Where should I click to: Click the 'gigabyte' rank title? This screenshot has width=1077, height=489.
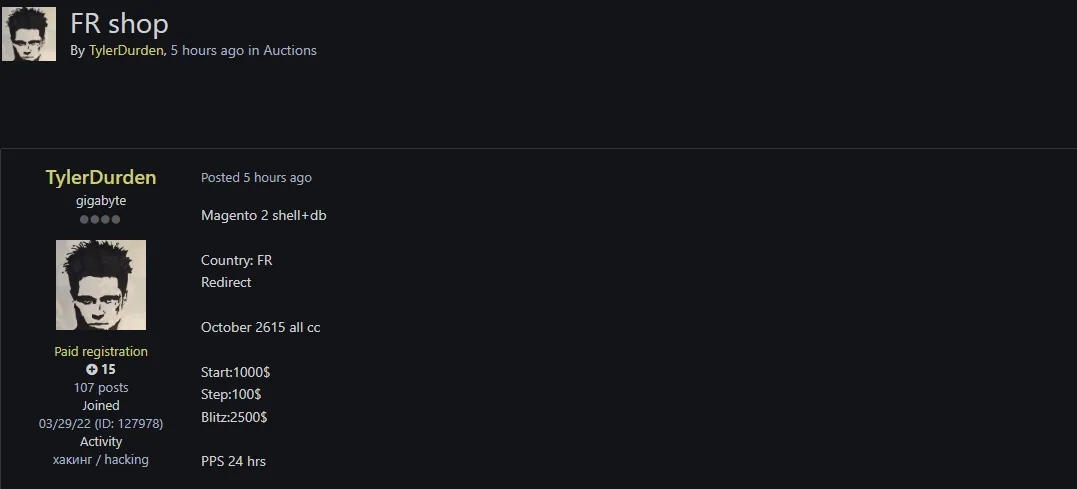[x=101, y=201]
